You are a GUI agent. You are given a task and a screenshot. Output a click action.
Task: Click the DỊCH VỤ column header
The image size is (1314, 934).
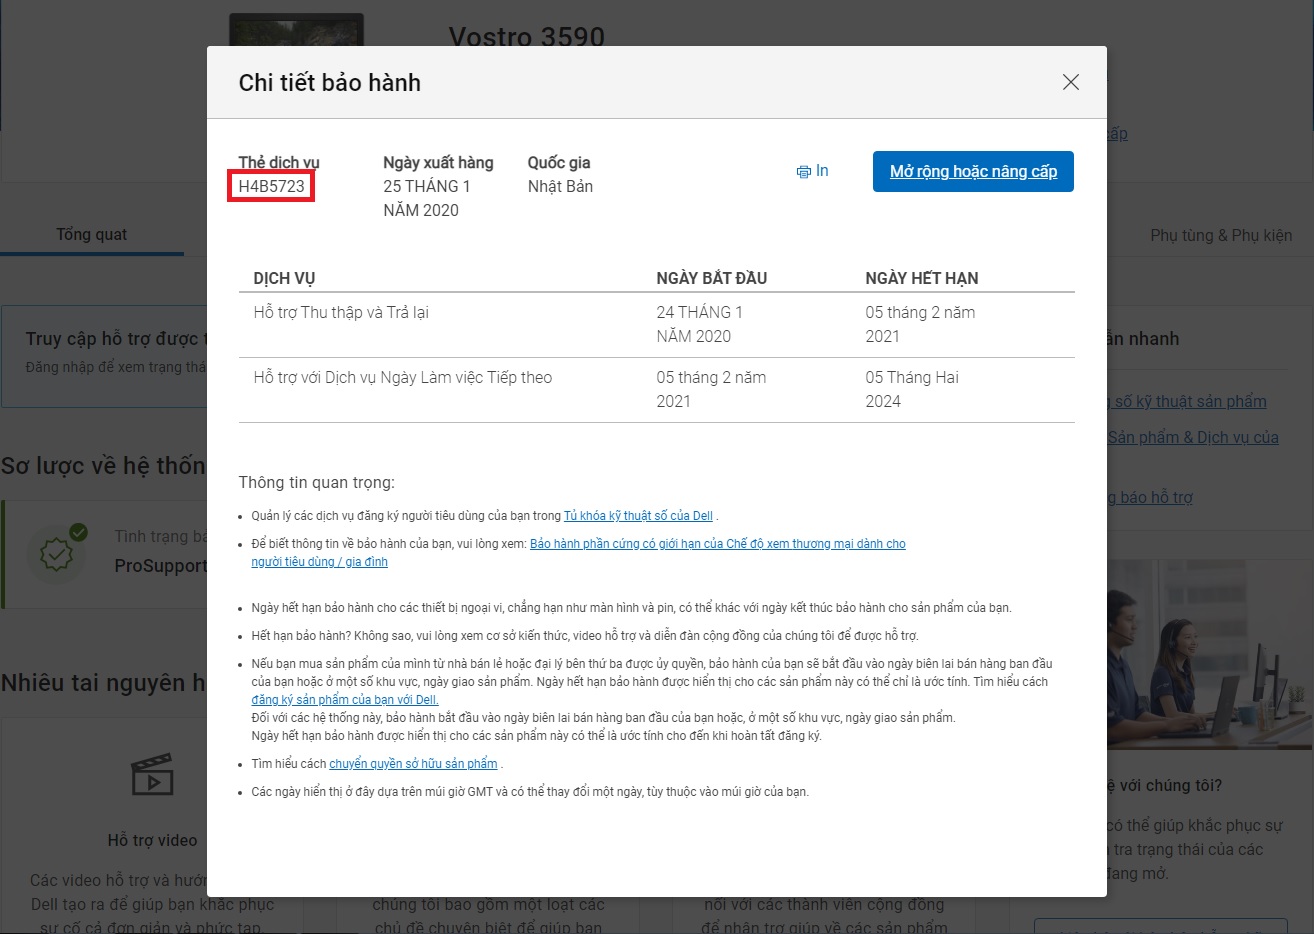(284, 278)
